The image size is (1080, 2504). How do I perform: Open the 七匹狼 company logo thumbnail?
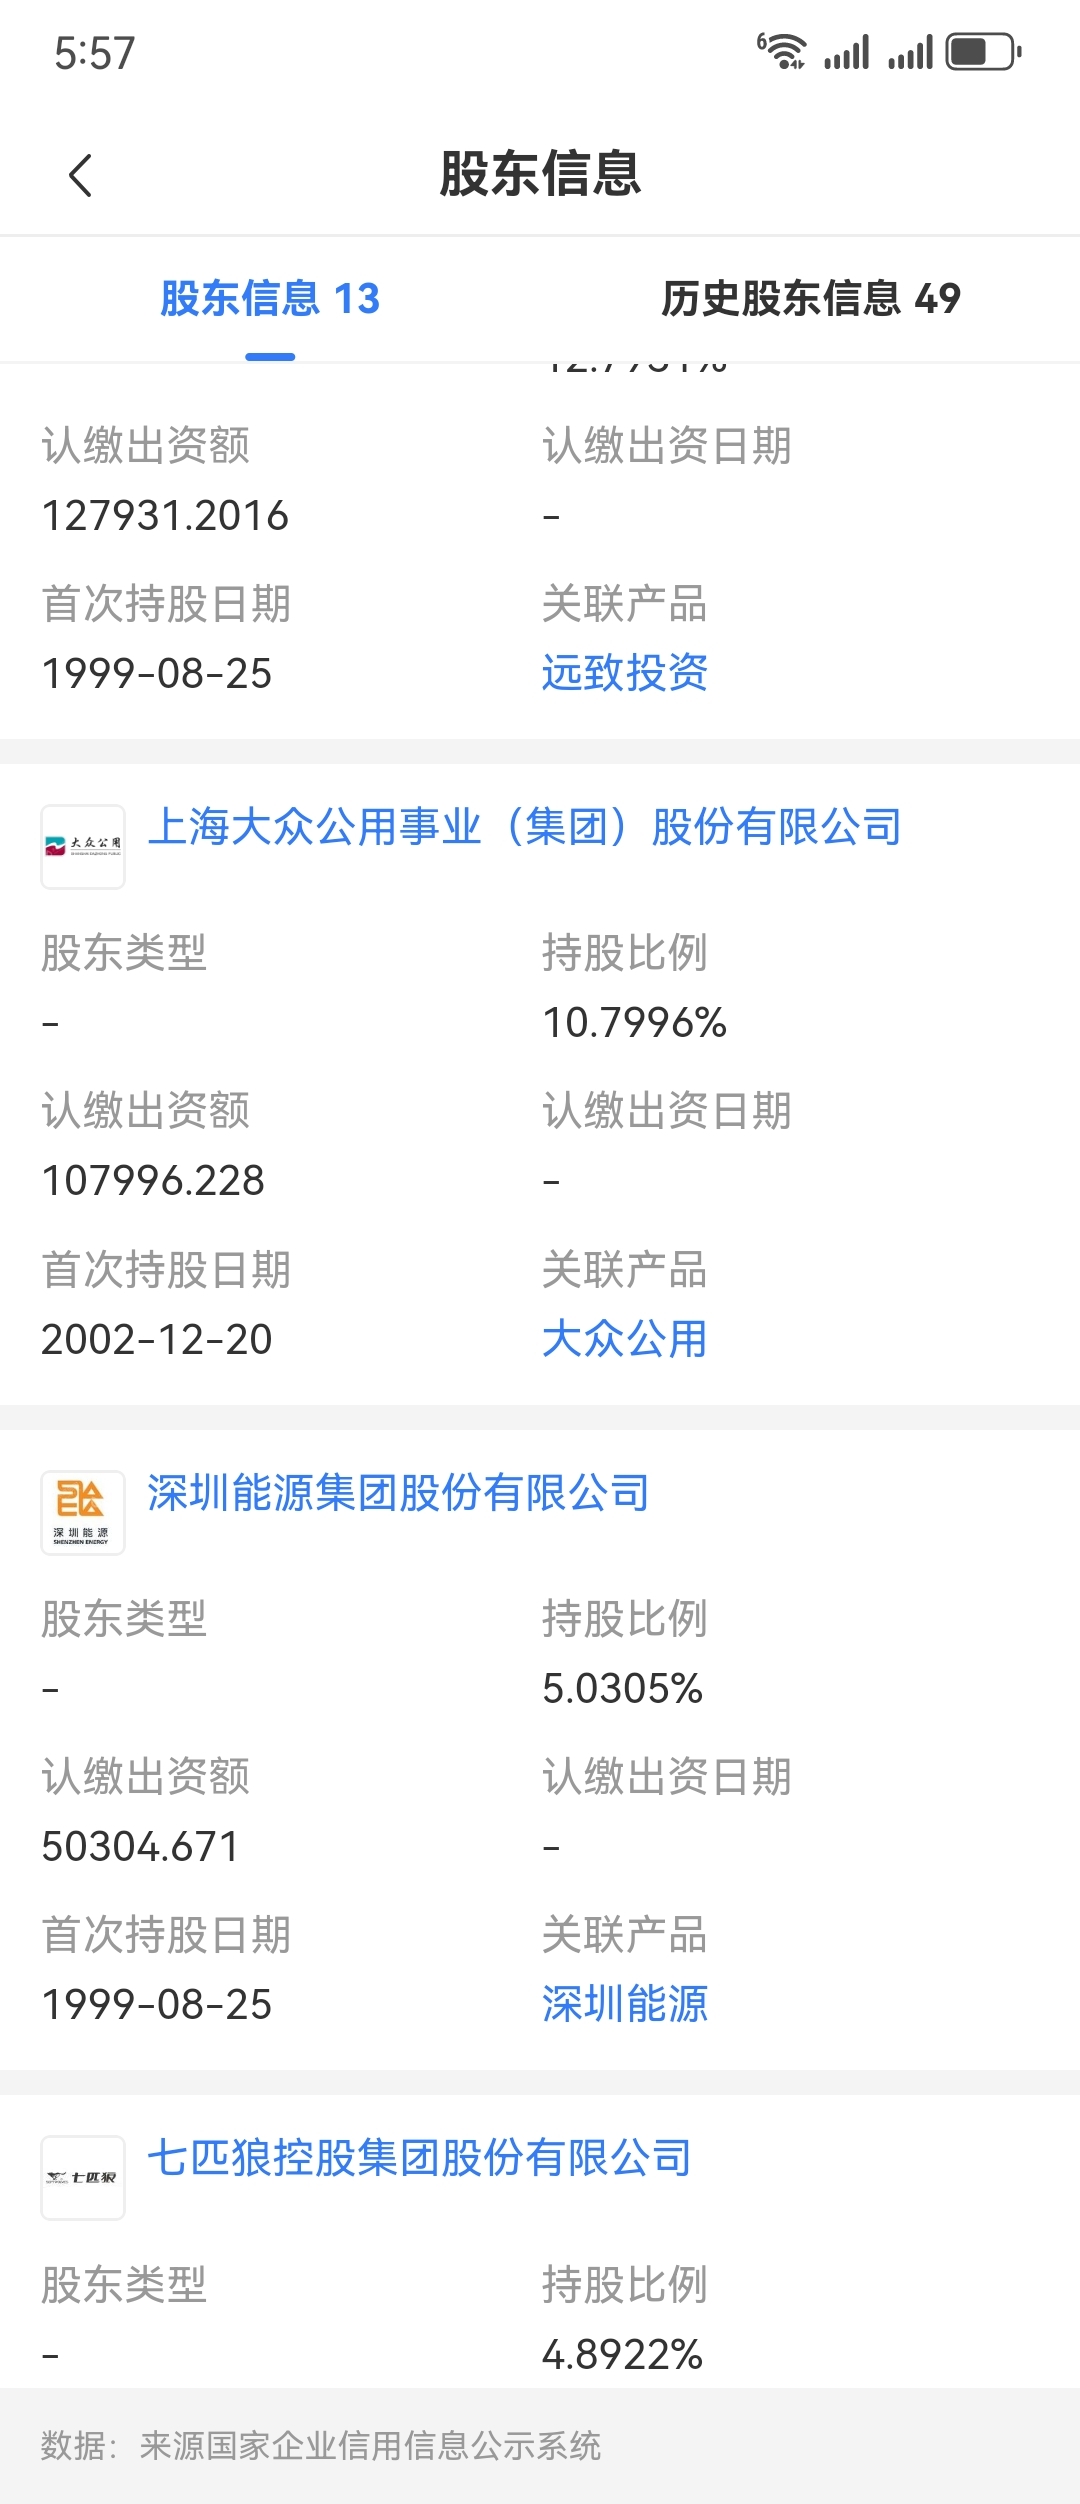pos(83,2177)
